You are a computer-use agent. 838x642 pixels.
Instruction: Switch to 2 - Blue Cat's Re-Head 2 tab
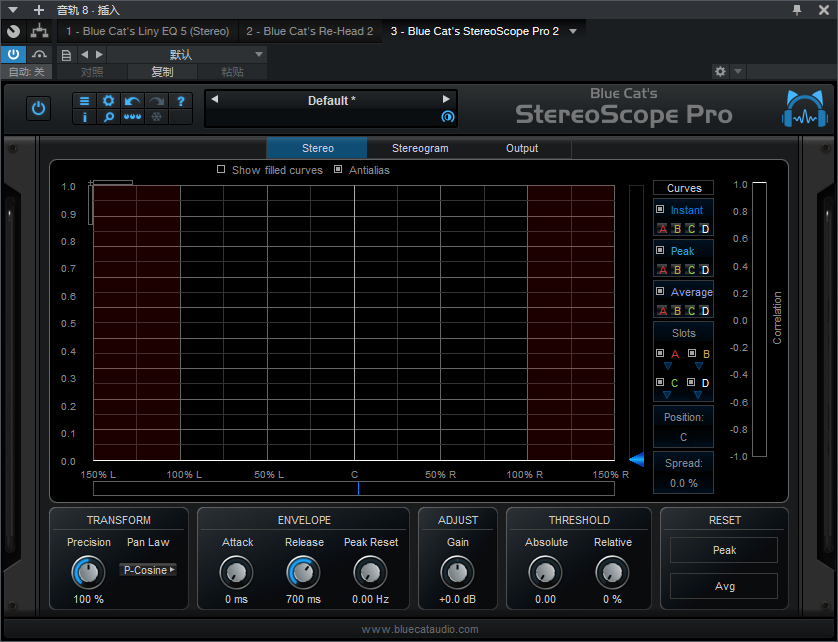pyautogui.click(x=309, y=32)
